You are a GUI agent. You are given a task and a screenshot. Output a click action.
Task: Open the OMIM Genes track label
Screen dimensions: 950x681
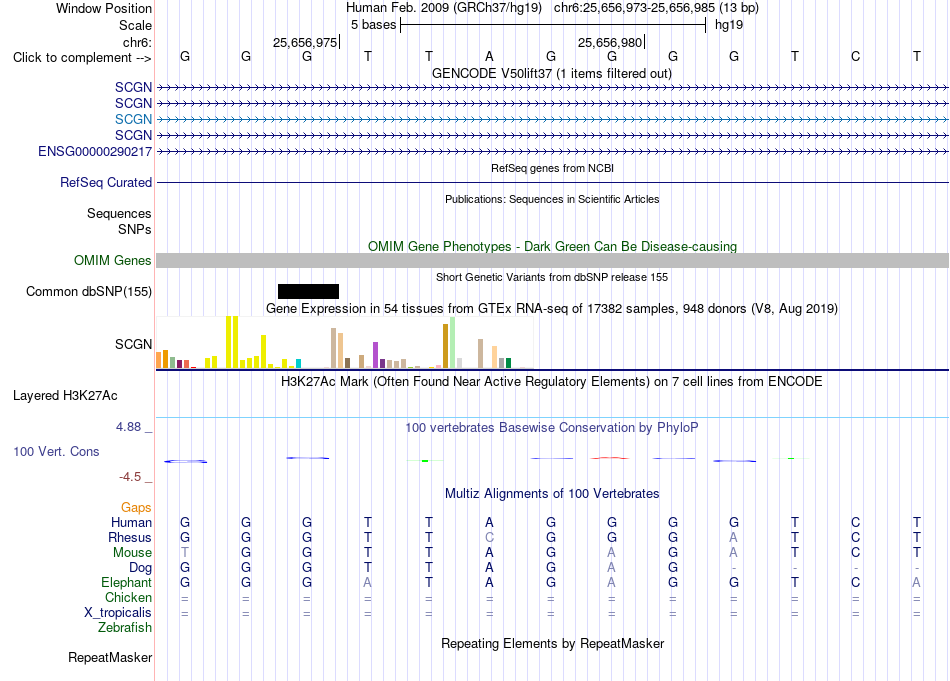pos(113,261)
